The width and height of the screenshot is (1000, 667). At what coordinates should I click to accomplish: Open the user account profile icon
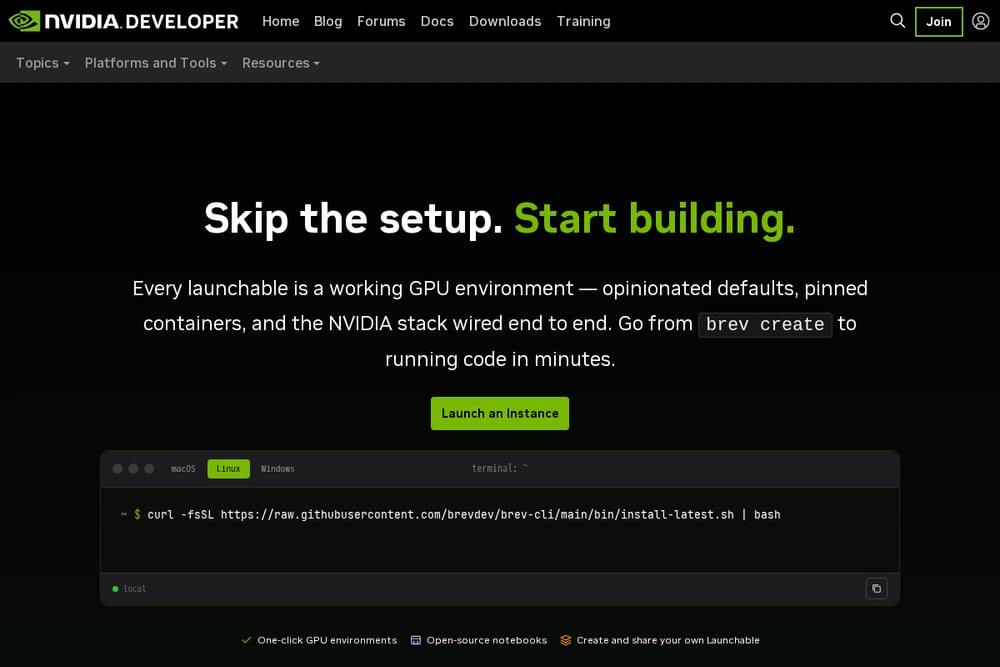coord(980,21)
